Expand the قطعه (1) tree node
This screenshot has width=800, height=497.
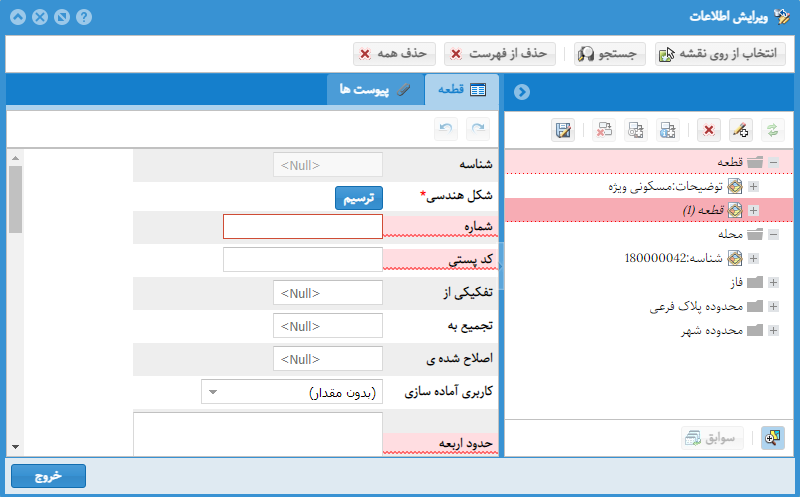[753, 210]
